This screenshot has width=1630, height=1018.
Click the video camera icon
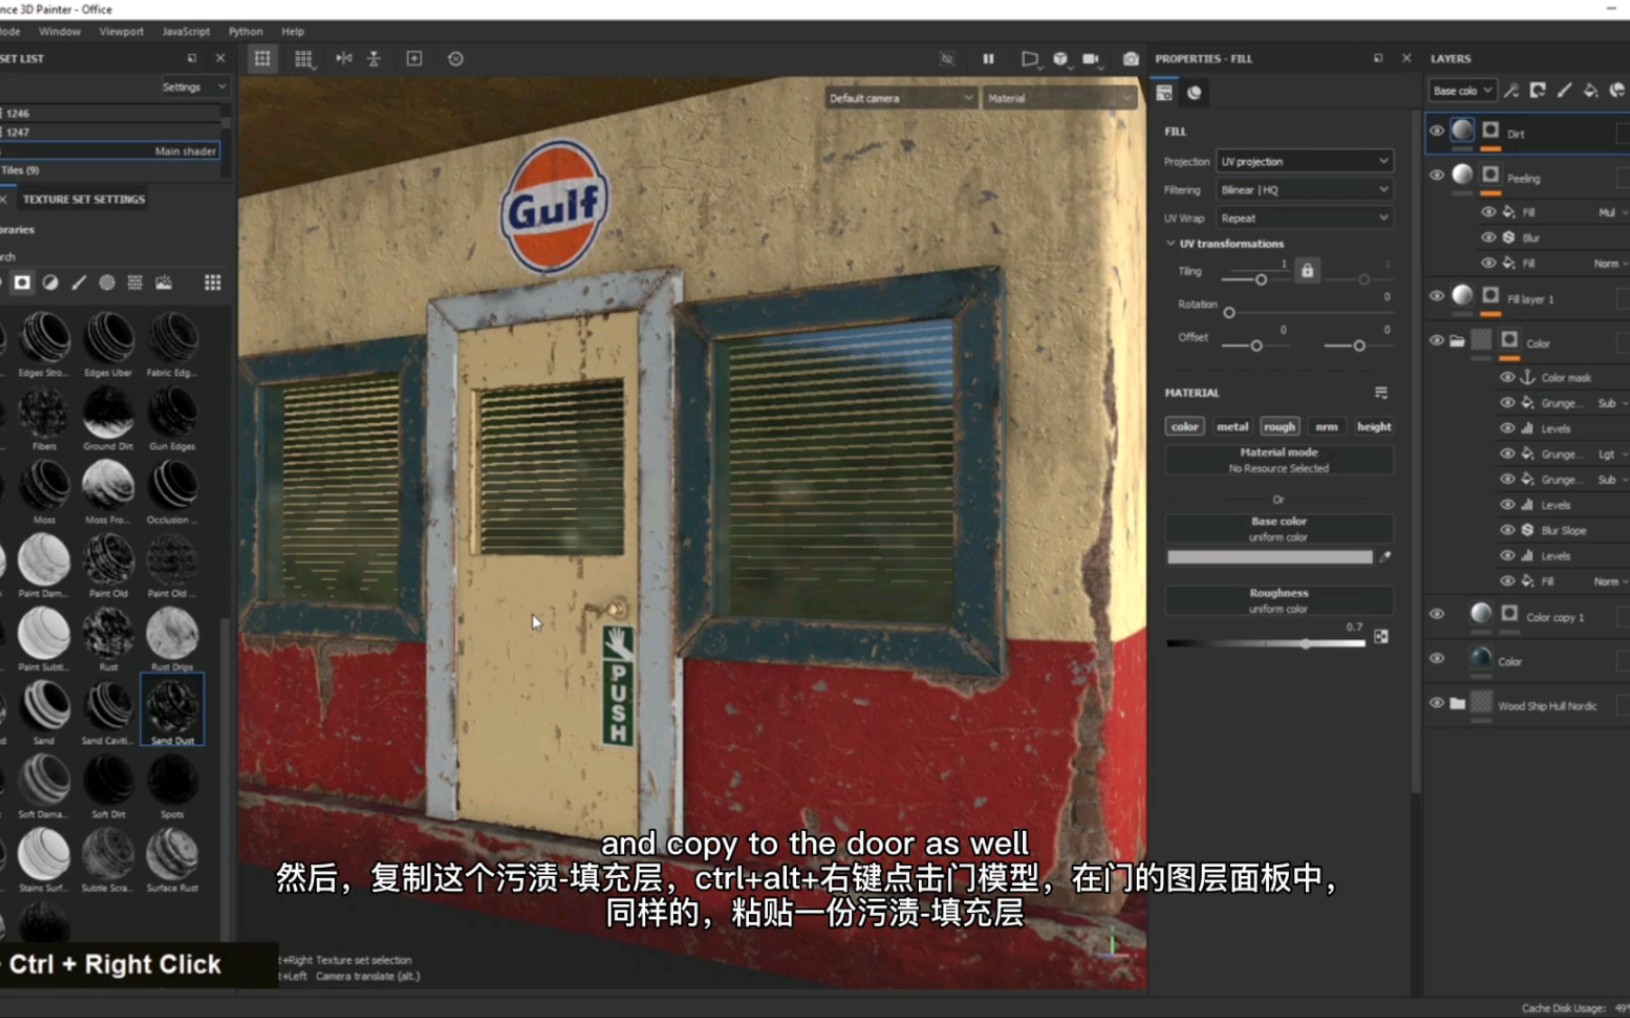point(1091,59)
